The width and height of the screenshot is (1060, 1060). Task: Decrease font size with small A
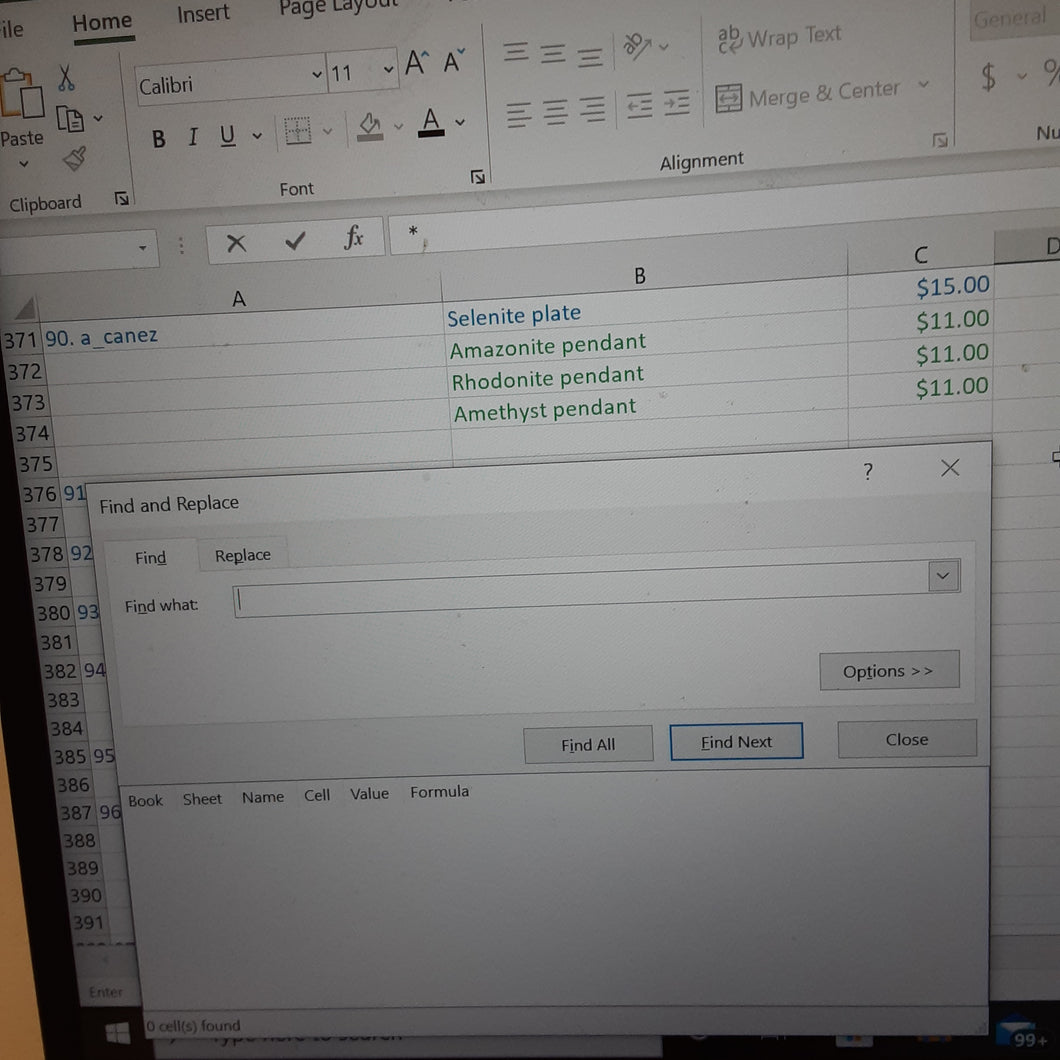tap(453, 61)
